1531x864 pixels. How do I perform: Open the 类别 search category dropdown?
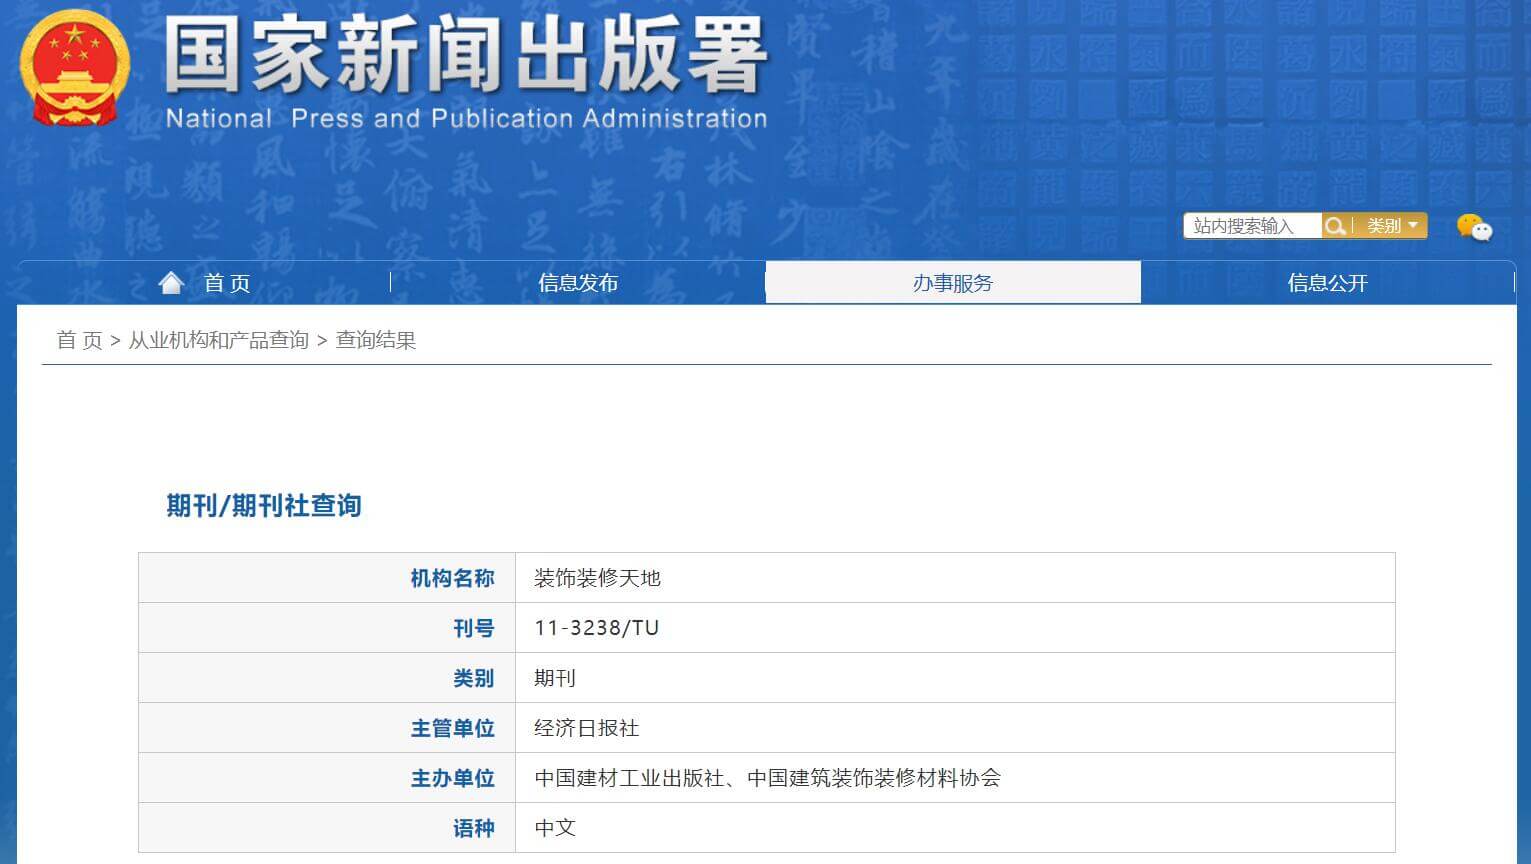(x=1392, y=226)
